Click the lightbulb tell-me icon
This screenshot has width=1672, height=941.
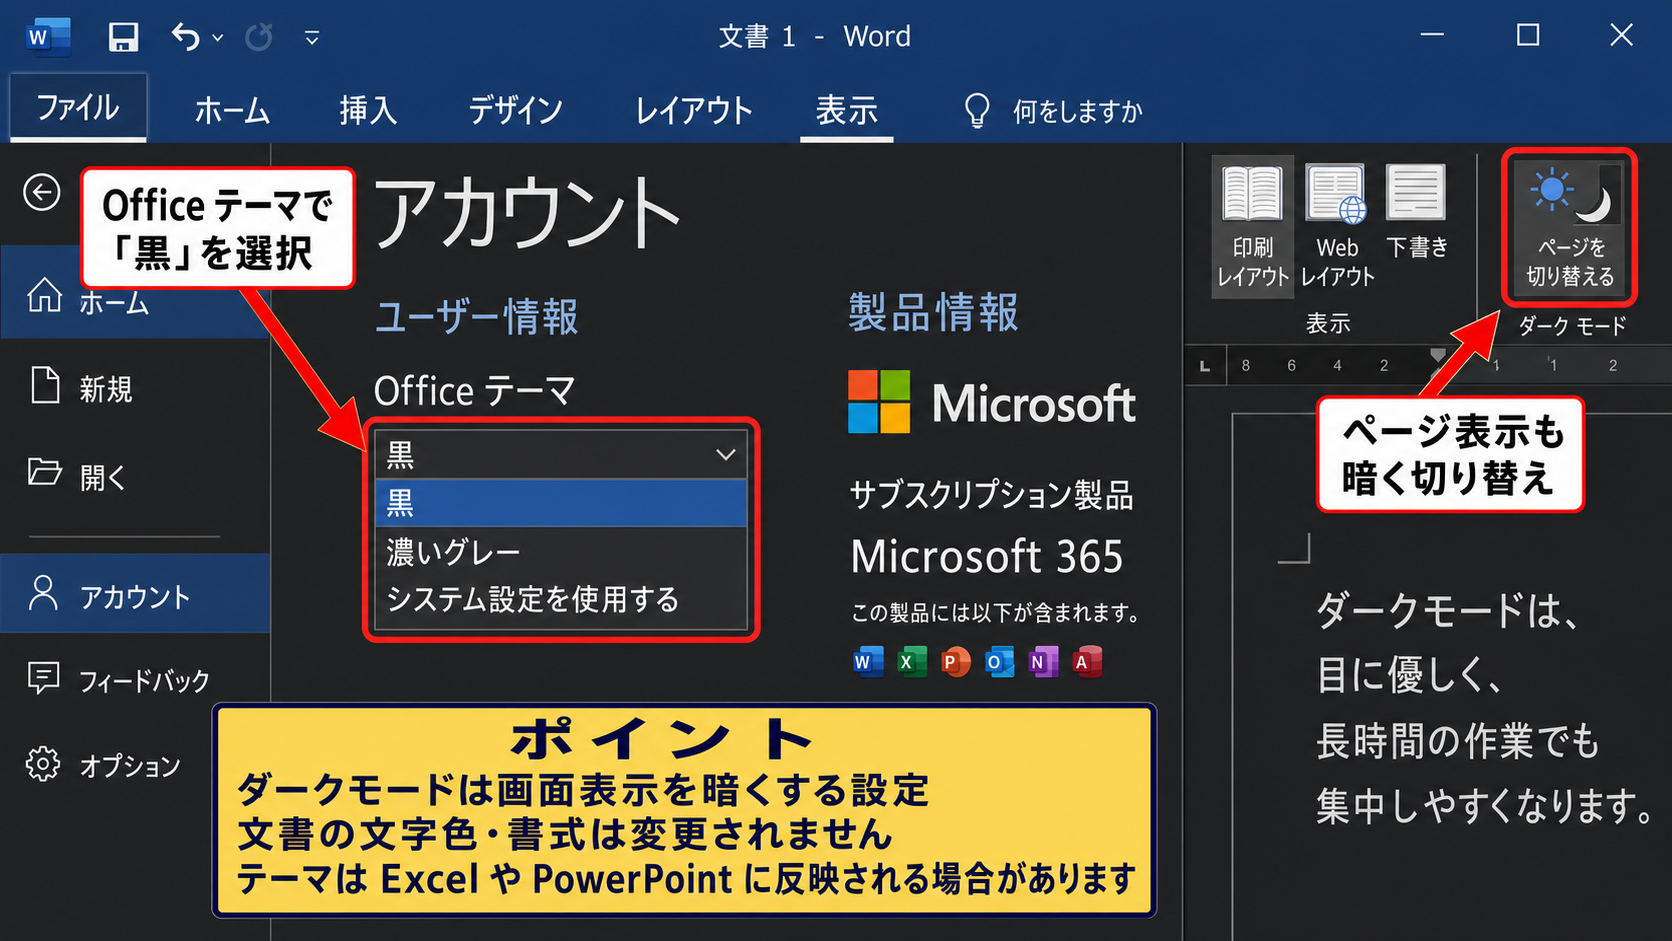click(977, 110)
